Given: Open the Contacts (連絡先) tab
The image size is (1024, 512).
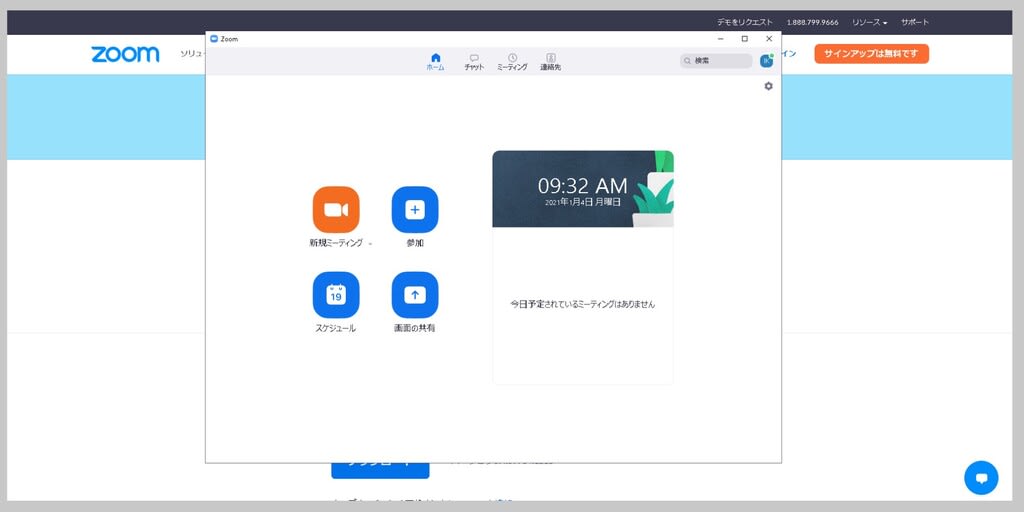Looking at the screenshot, I should coord(551,62).
